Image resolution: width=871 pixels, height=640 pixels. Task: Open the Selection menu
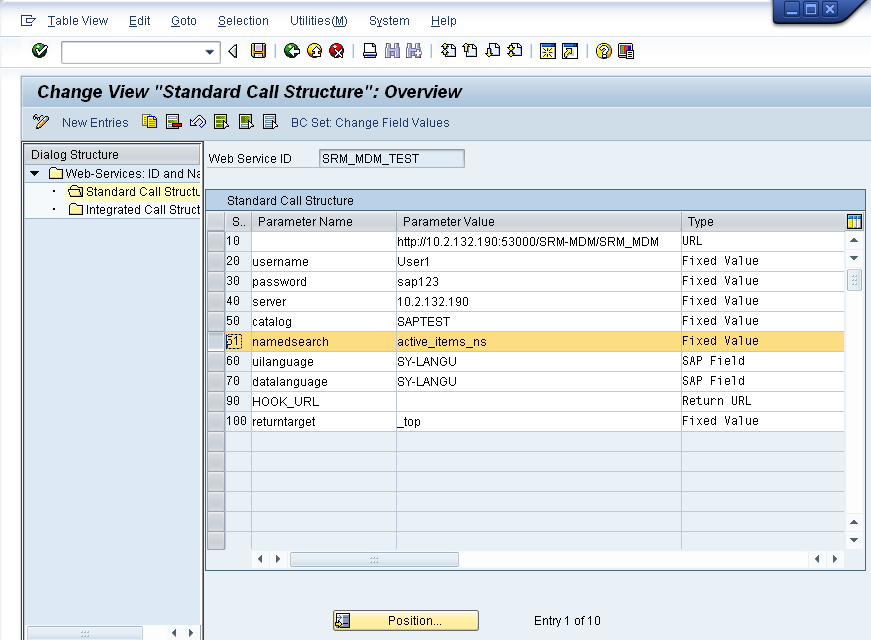point(243,21)
